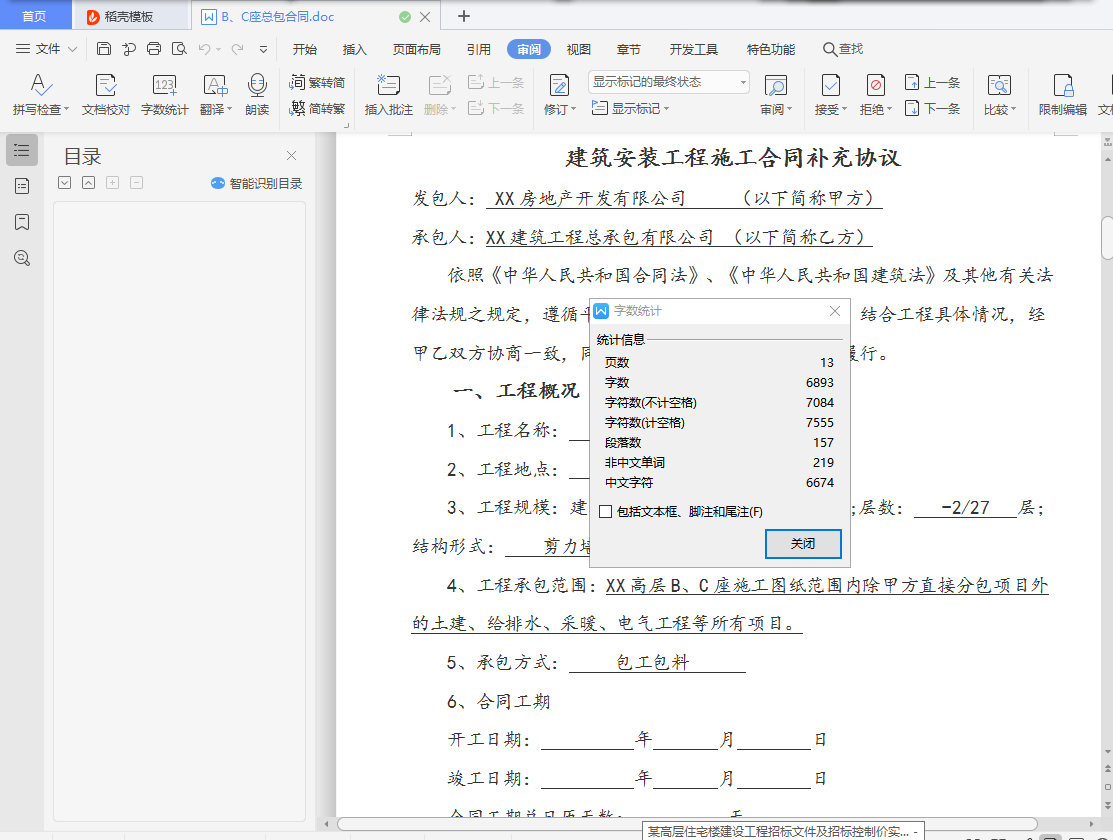This screenshot has width=1113, height=840.
Task: Click the 翻译 translate icon
Action: pos(215,85)
